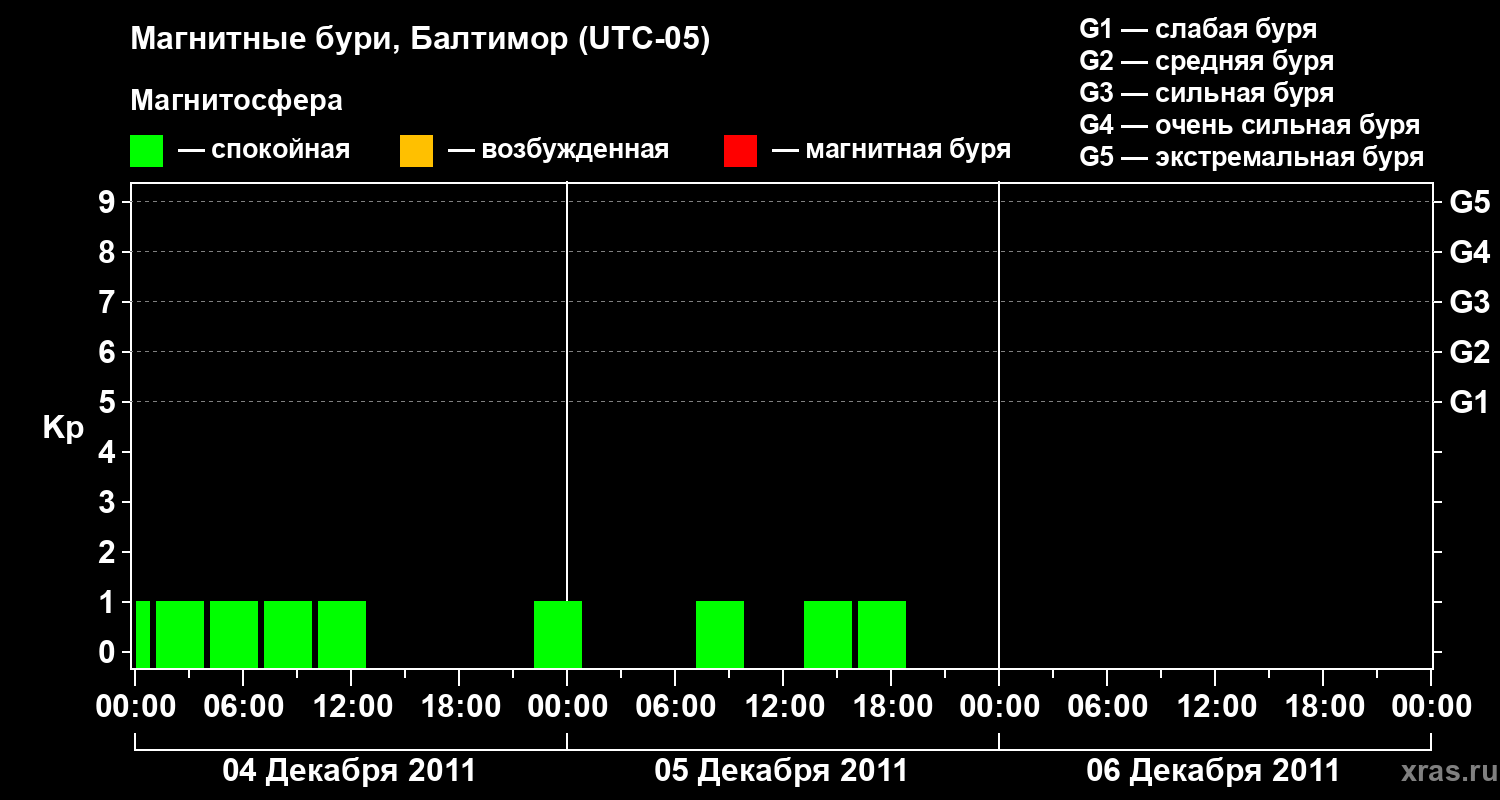This screenshot has height=800, width=1500.
Task: Click the green 'спокойная' legend swatch
Action: point(147,151)
